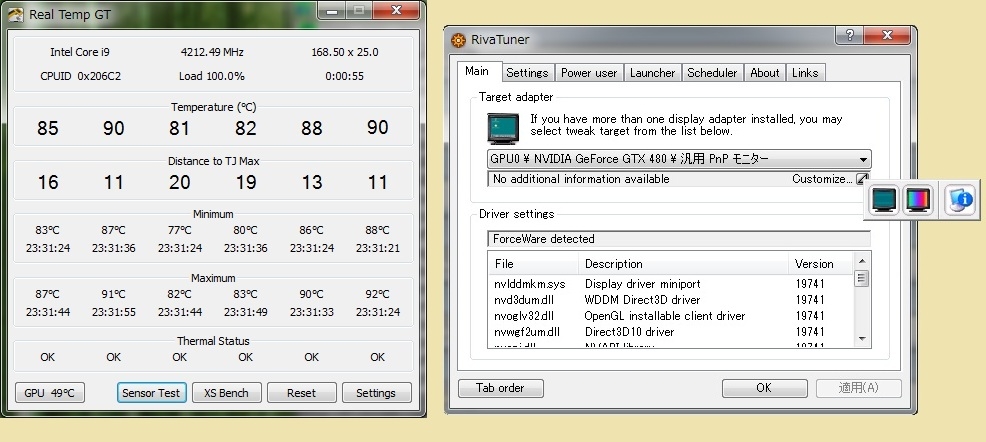Select the nvlddmkm.sys driver row
986x442 pixels.
point(530,284)
